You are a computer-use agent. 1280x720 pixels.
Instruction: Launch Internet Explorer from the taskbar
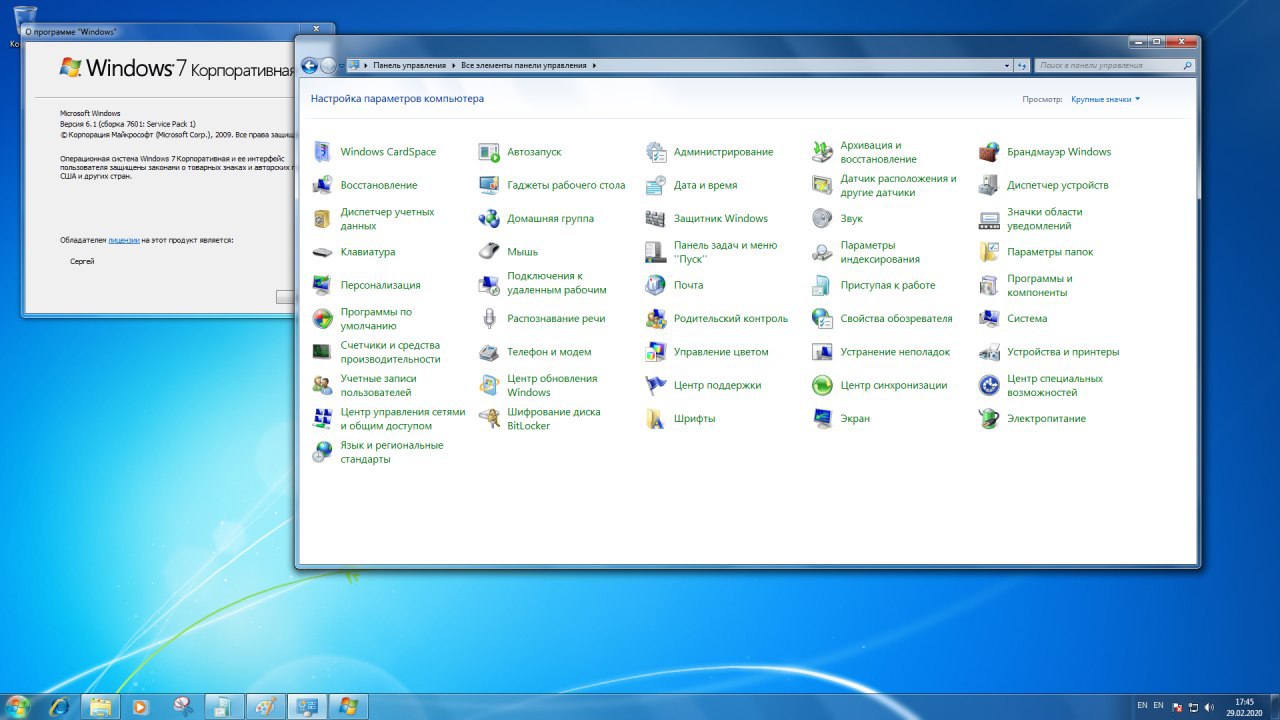pos(59,706)
